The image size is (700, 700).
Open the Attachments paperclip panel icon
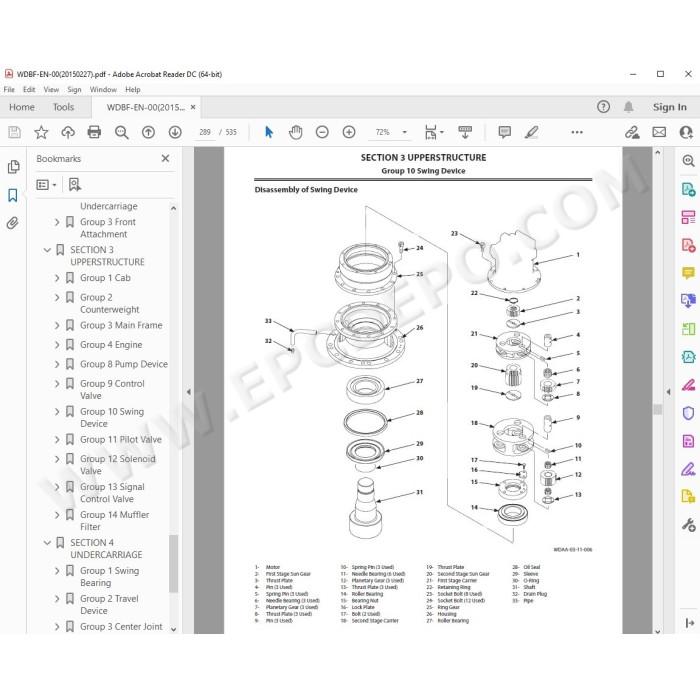coord(13,223)
